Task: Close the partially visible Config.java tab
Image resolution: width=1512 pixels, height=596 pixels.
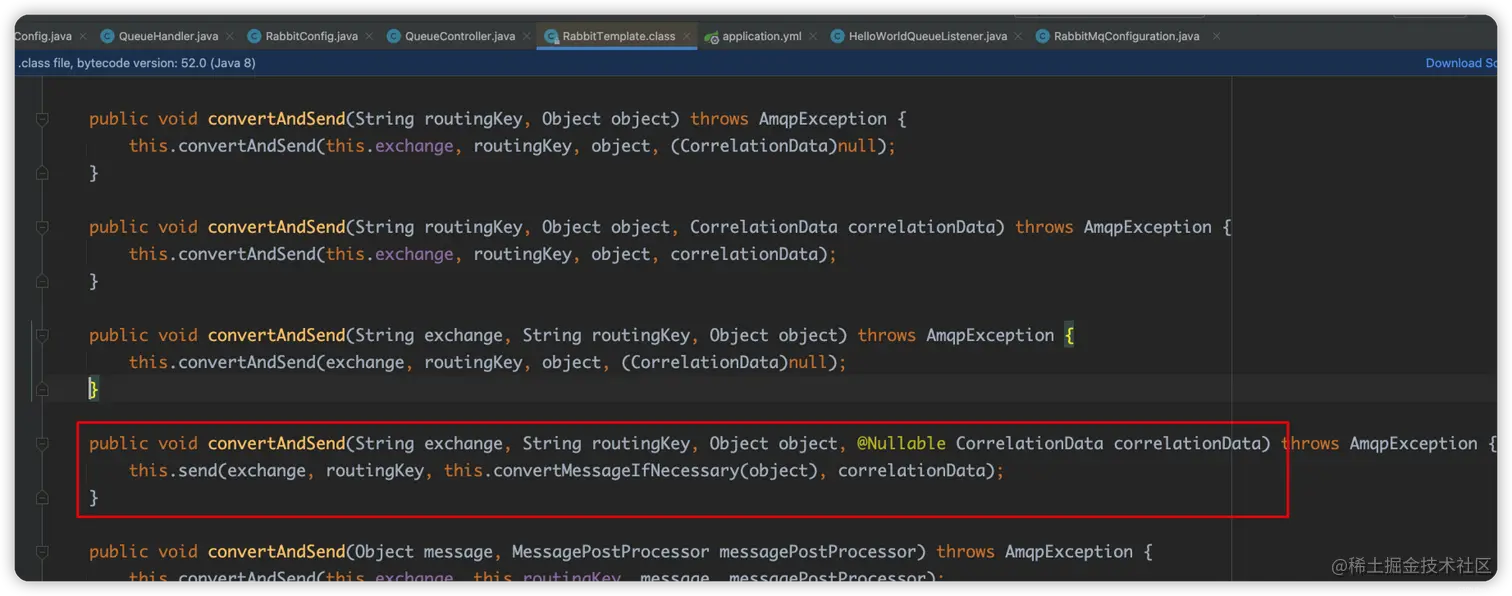Action: pyautogui.click(x=83, y=36)
